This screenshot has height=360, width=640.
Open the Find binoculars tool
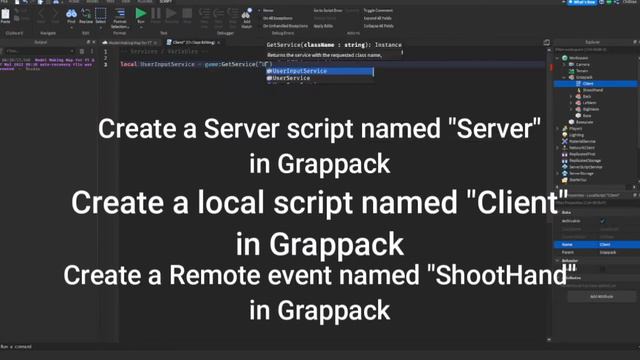[x=71, y=14]
